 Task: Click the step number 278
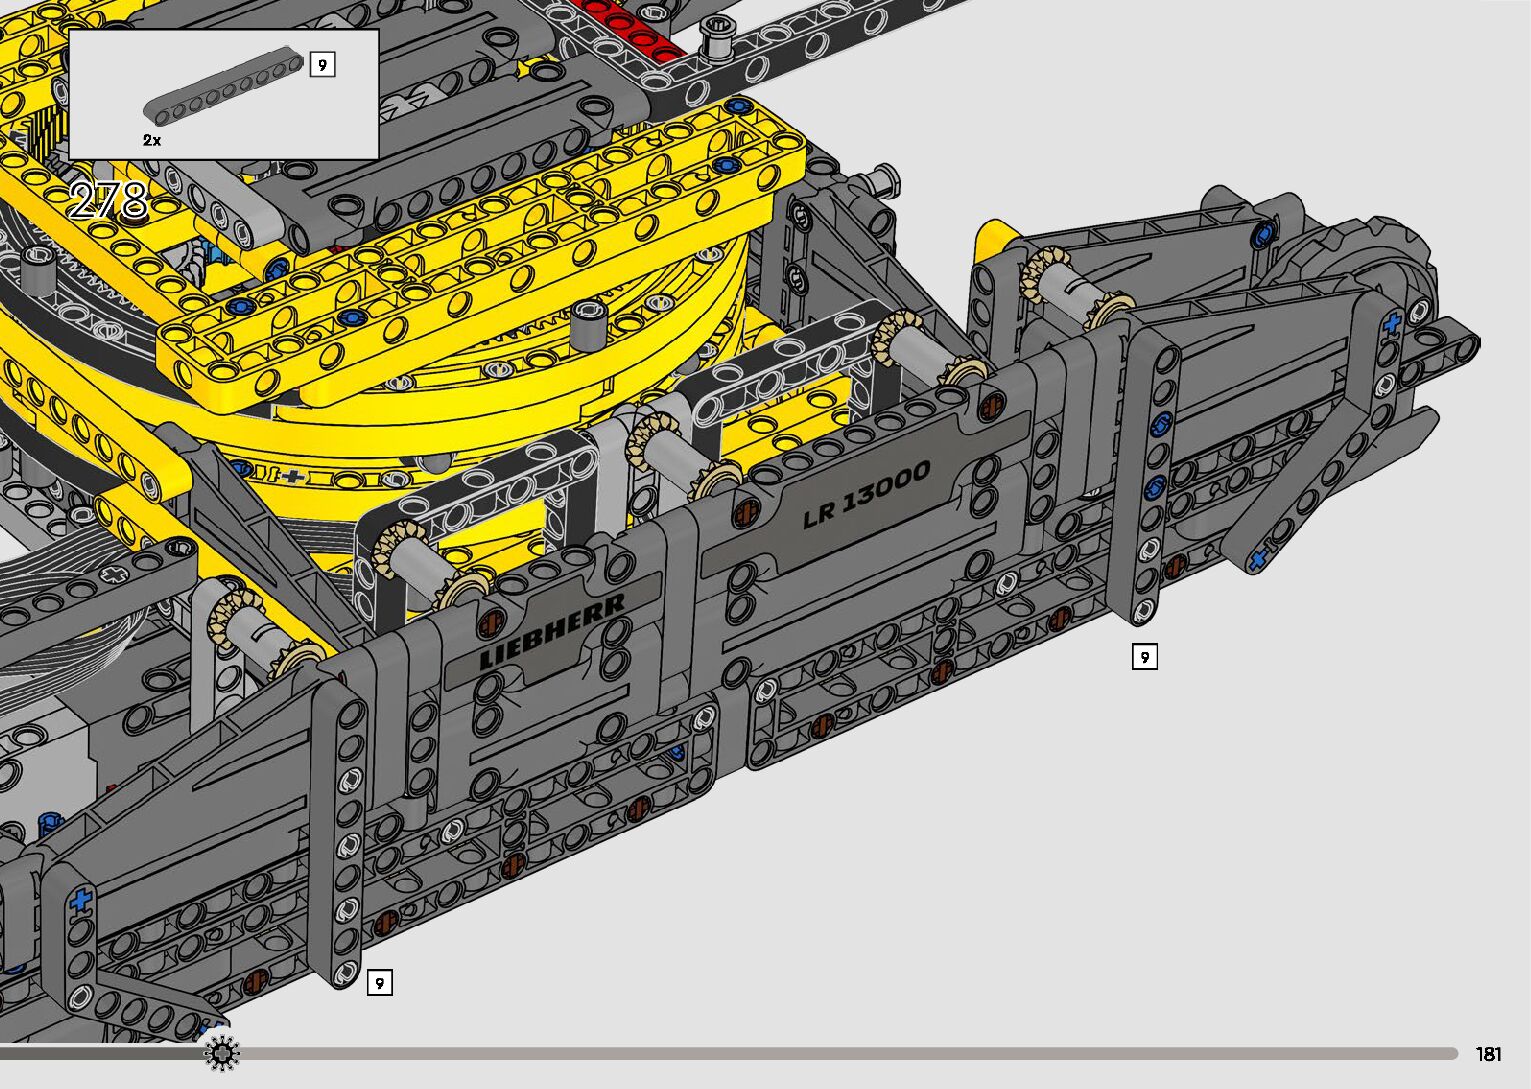(x=109, y=202)
